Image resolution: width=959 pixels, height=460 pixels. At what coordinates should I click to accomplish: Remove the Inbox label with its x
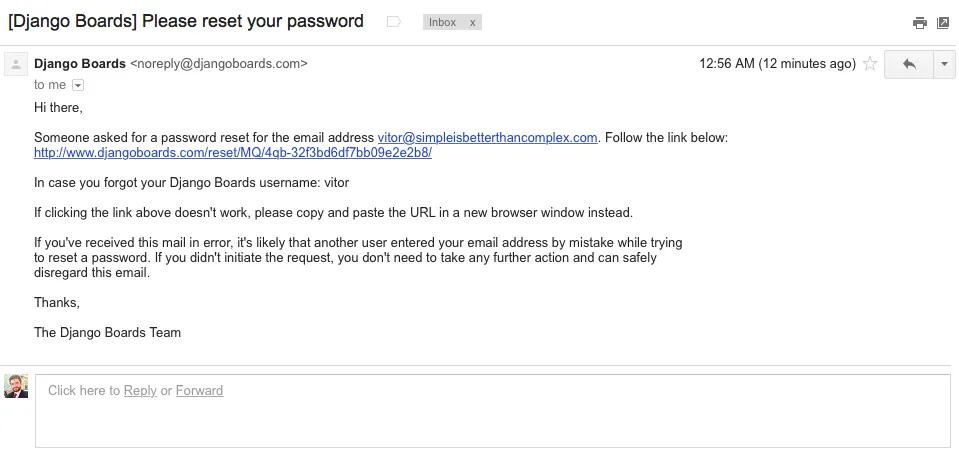473,22
